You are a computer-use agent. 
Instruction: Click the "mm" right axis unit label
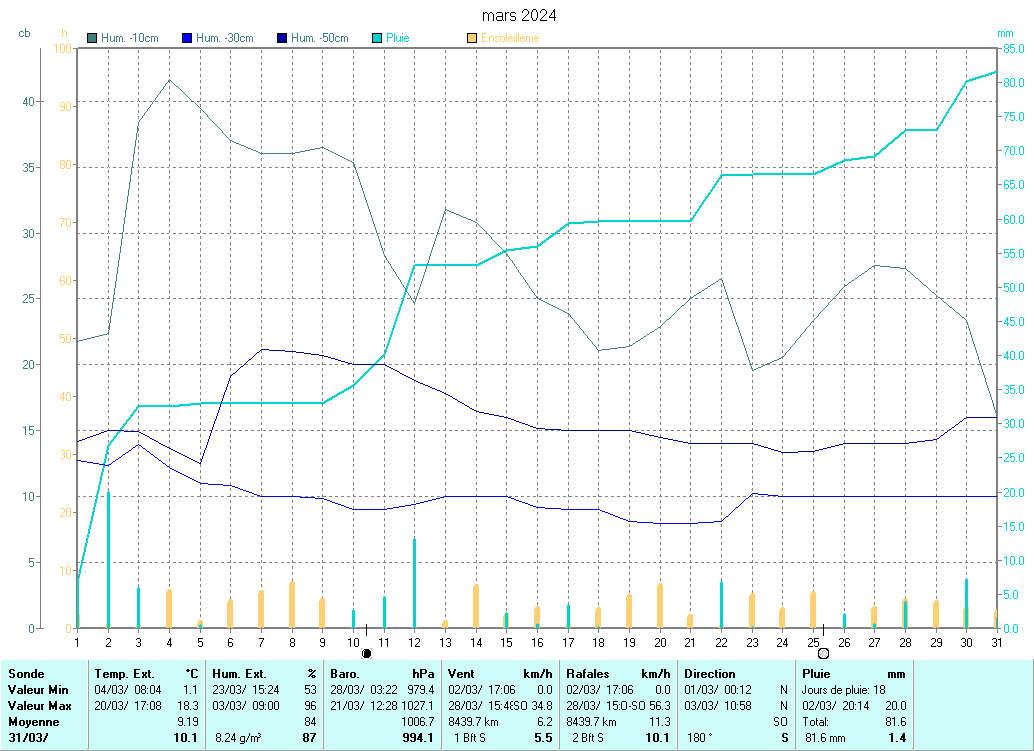click(1005, 33)
